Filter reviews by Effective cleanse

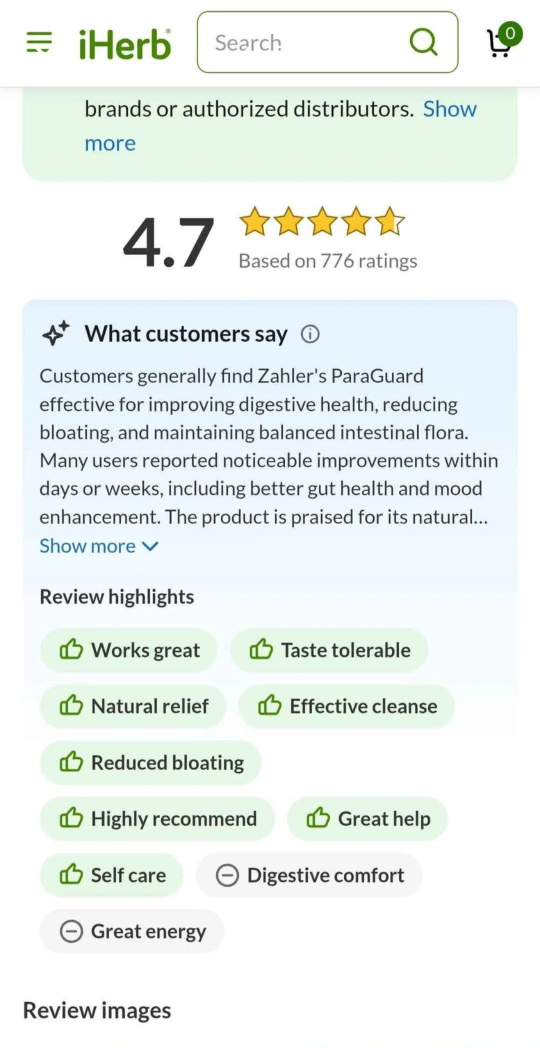[x=347, y=706]
